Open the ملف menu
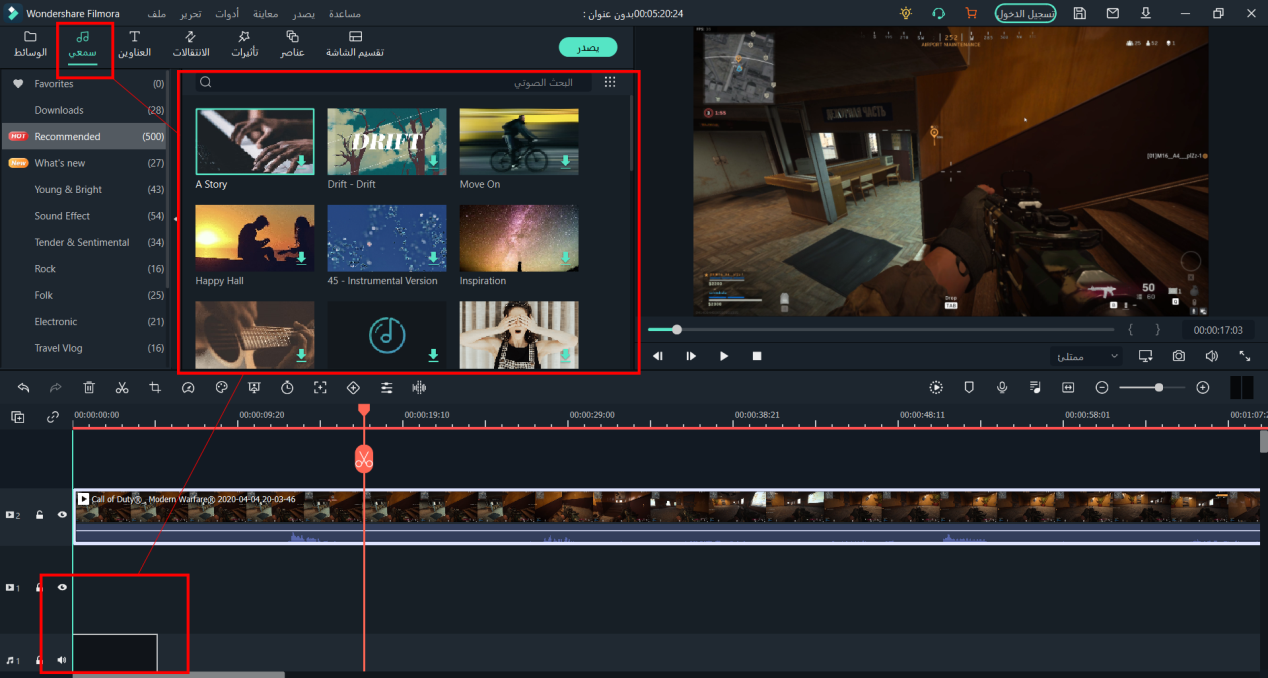Viewport: 1268px width, 678px height. (x=157, y=14)
